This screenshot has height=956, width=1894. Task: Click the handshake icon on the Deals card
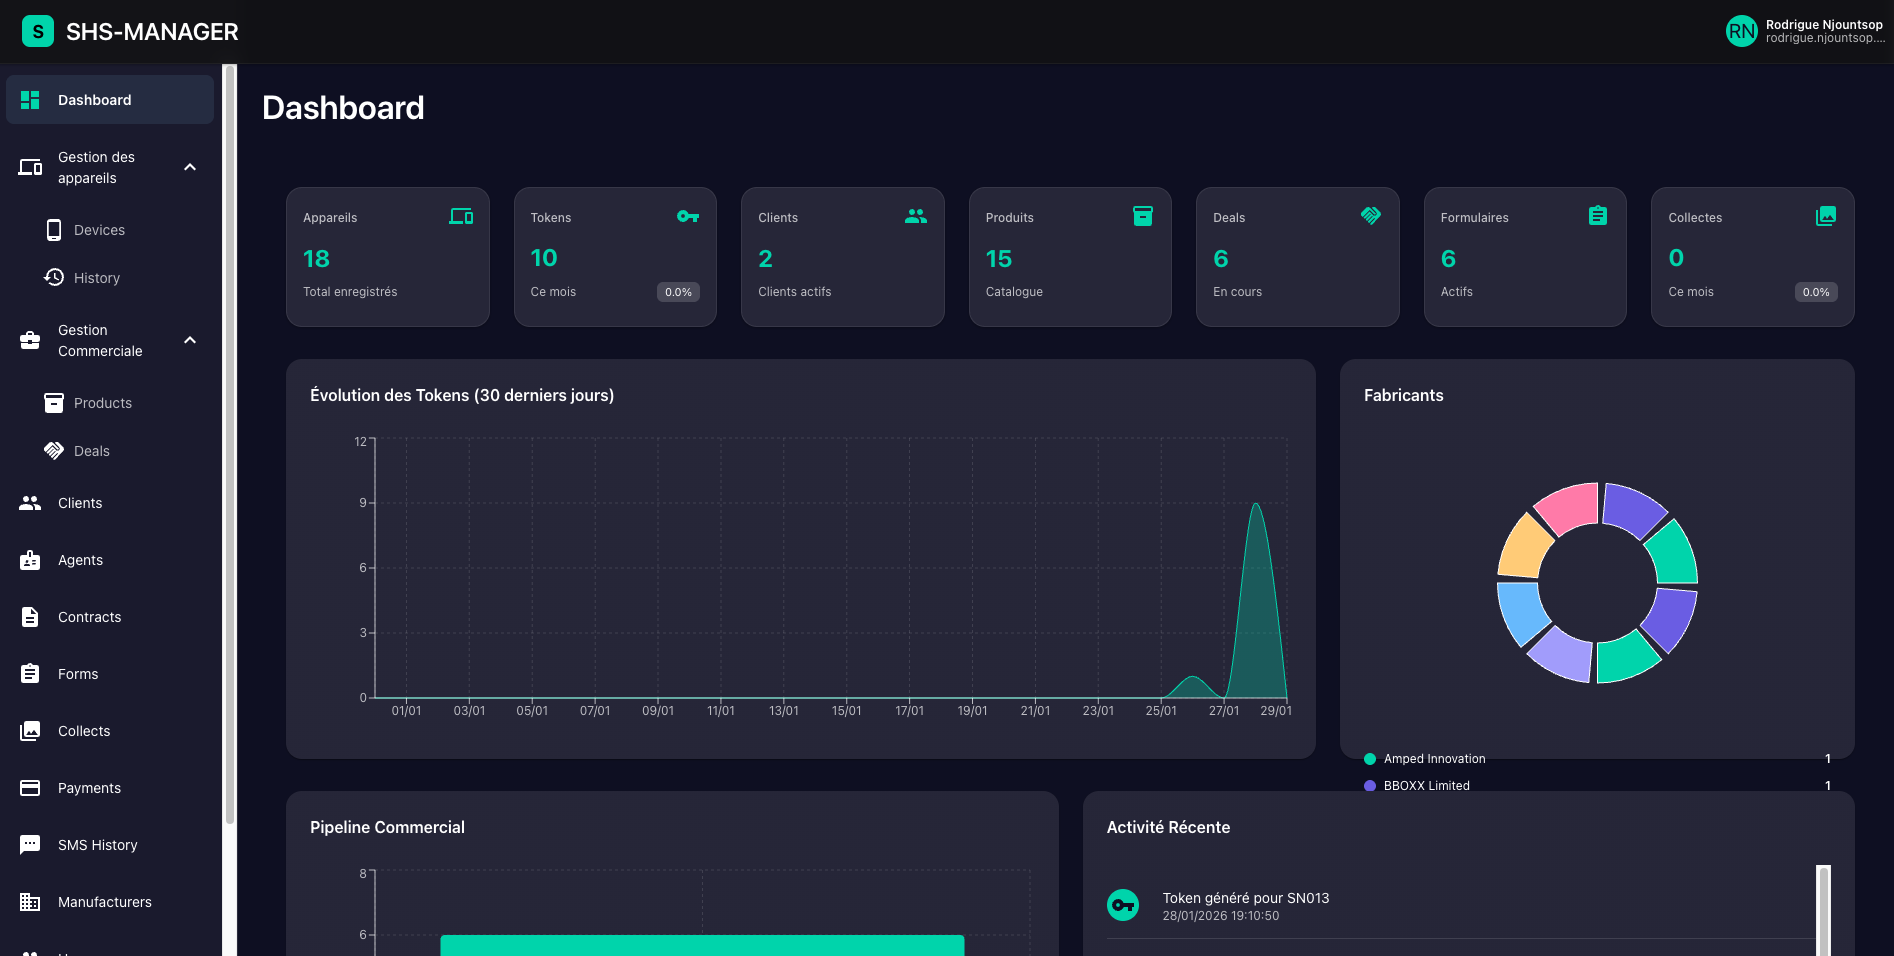click(x=1371, y=216)
